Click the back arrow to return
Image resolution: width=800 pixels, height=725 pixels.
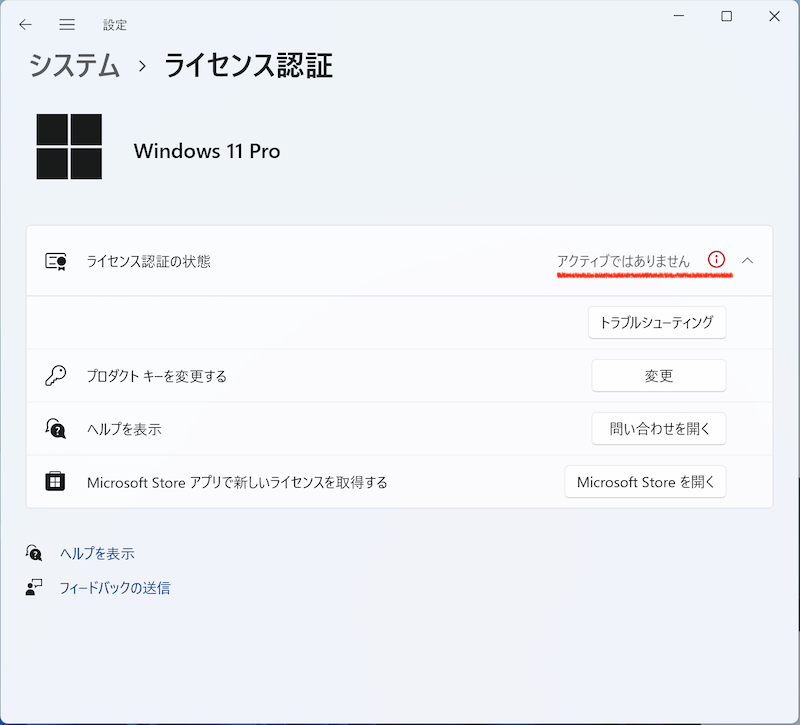(25, 24)
